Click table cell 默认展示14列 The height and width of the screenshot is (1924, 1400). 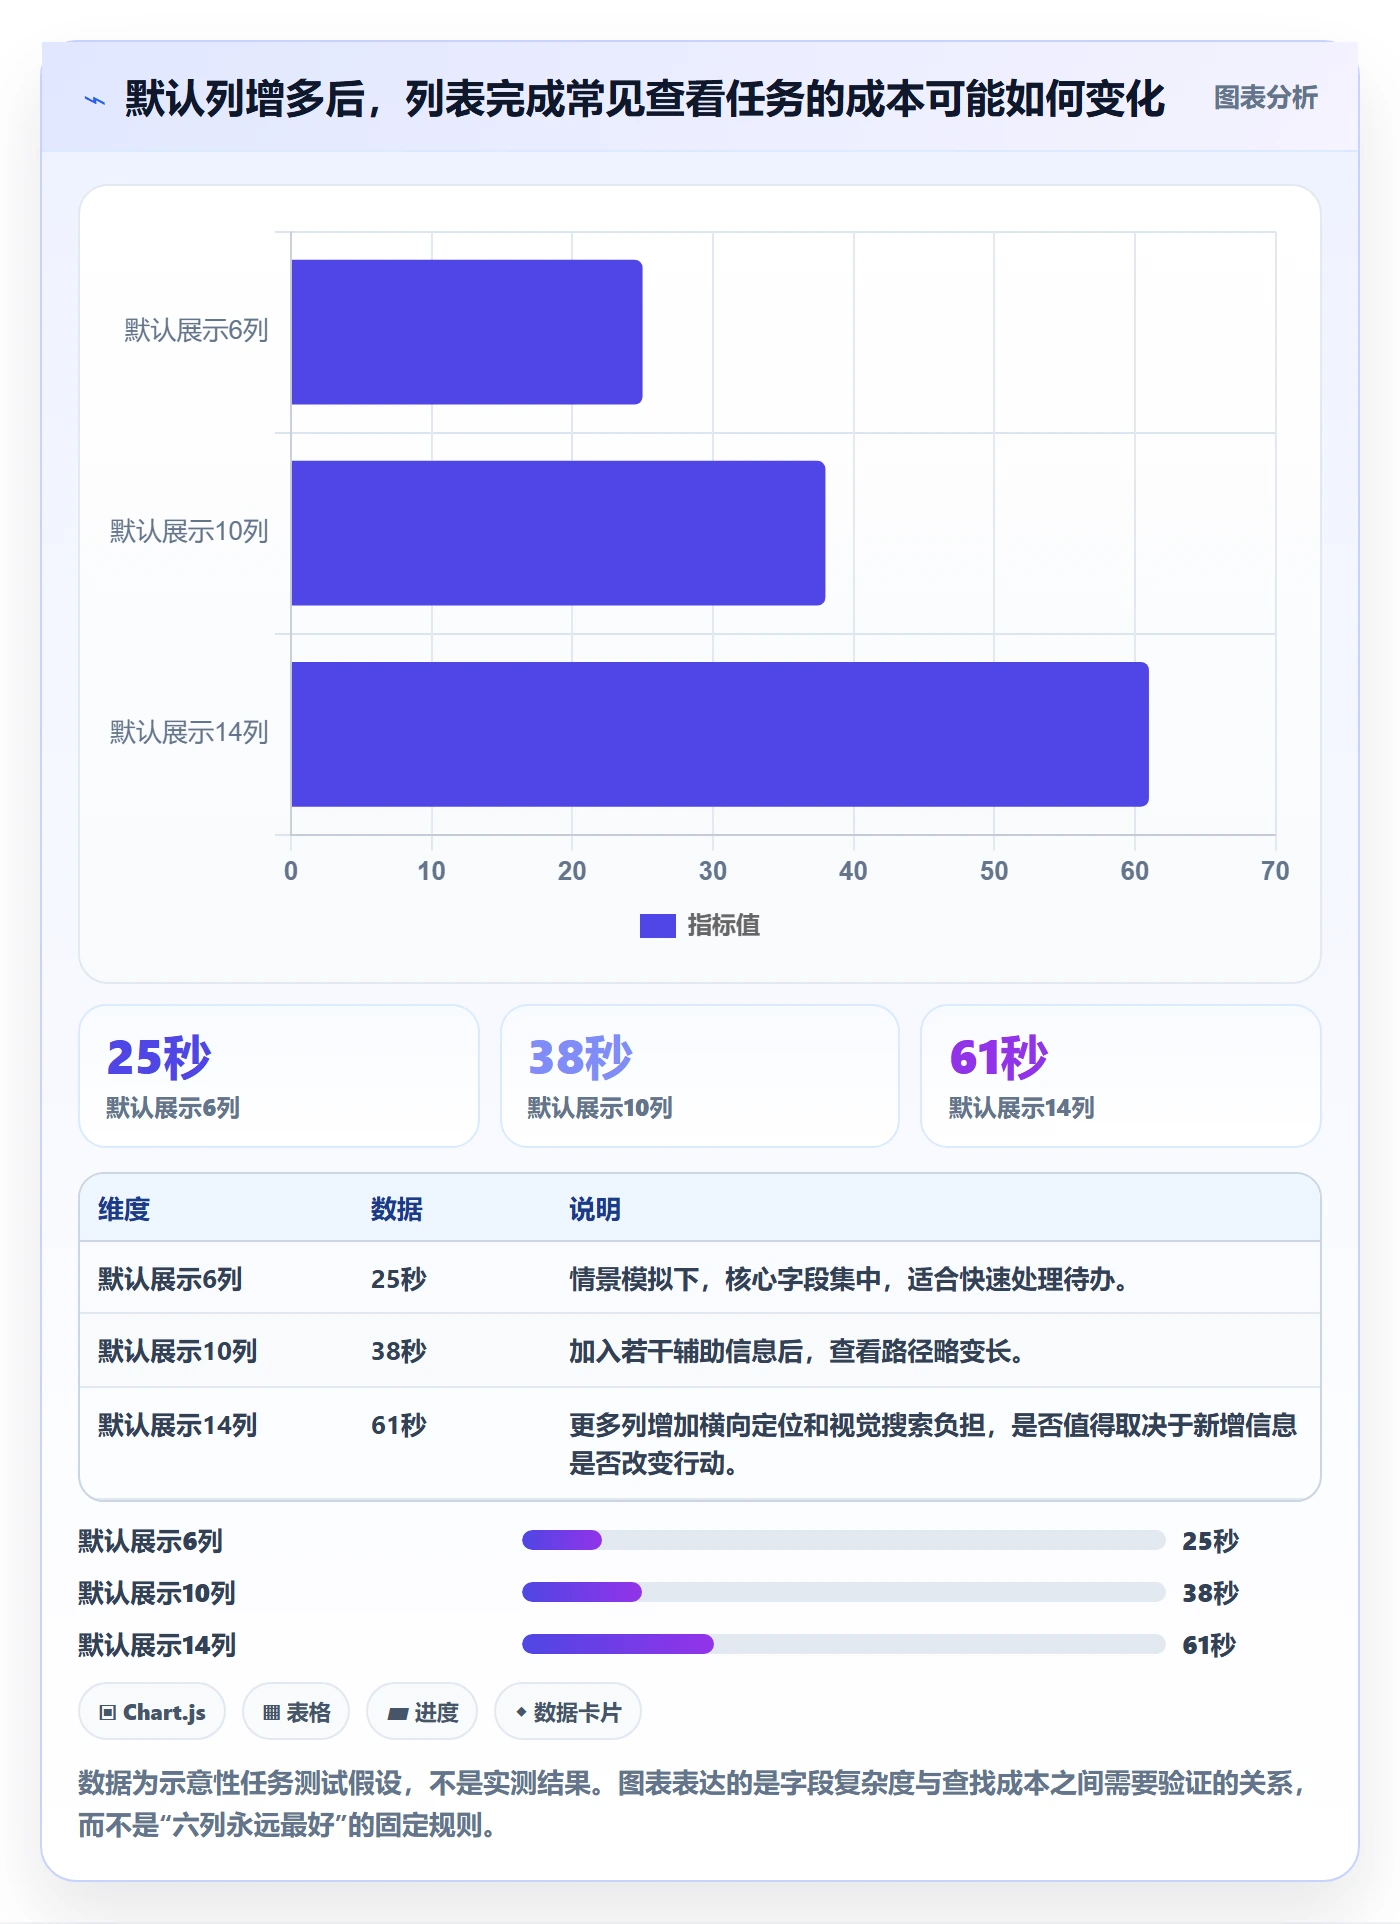click(x=177, y=1425)
